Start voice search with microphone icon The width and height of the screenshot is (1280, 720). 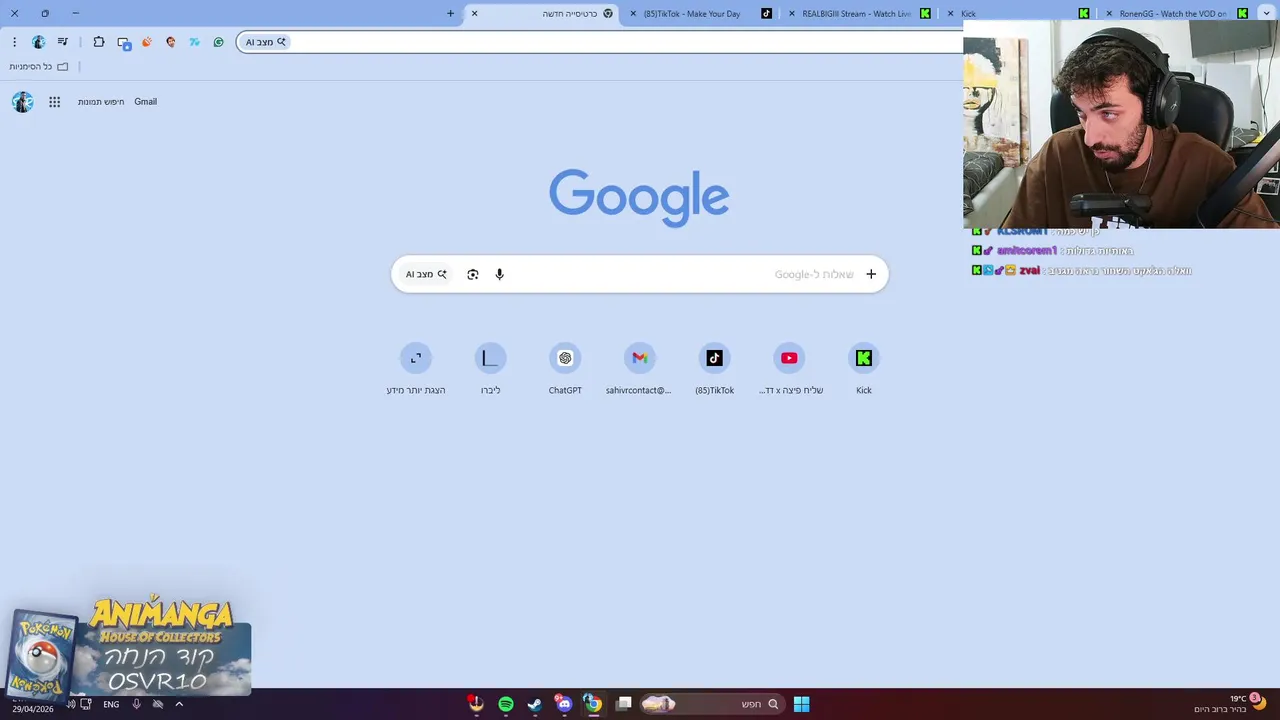coord(500,274)
